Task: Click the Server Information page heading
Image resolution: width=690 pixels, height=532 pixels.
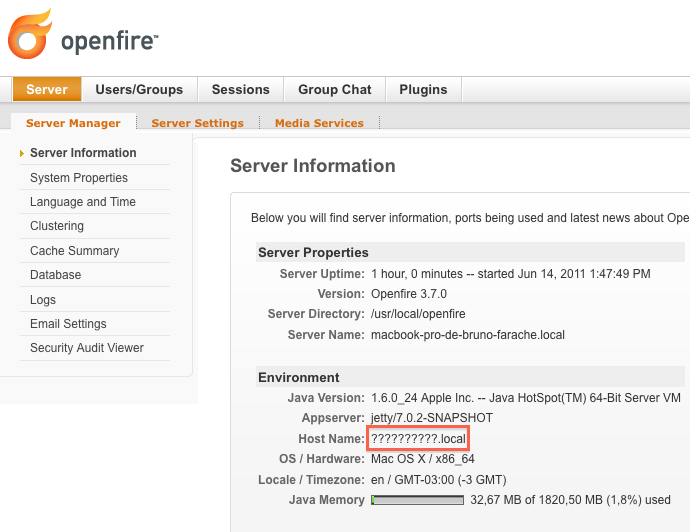Action: coord(313,166)
